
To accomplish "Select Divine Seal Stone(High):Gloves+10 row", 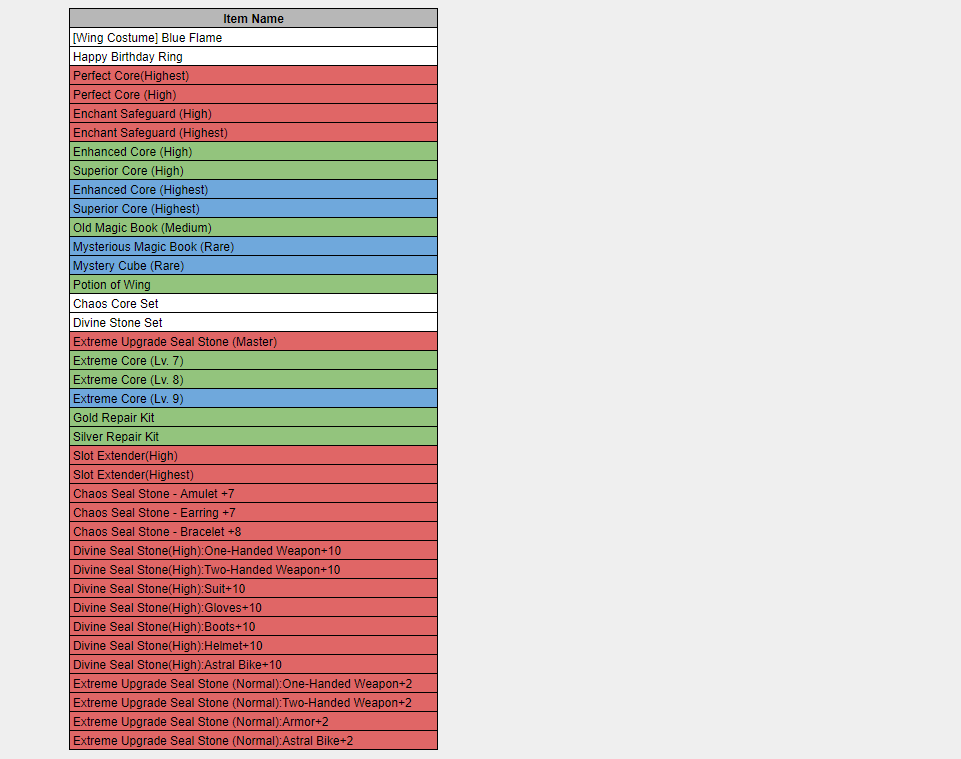I will click(253, 608).
